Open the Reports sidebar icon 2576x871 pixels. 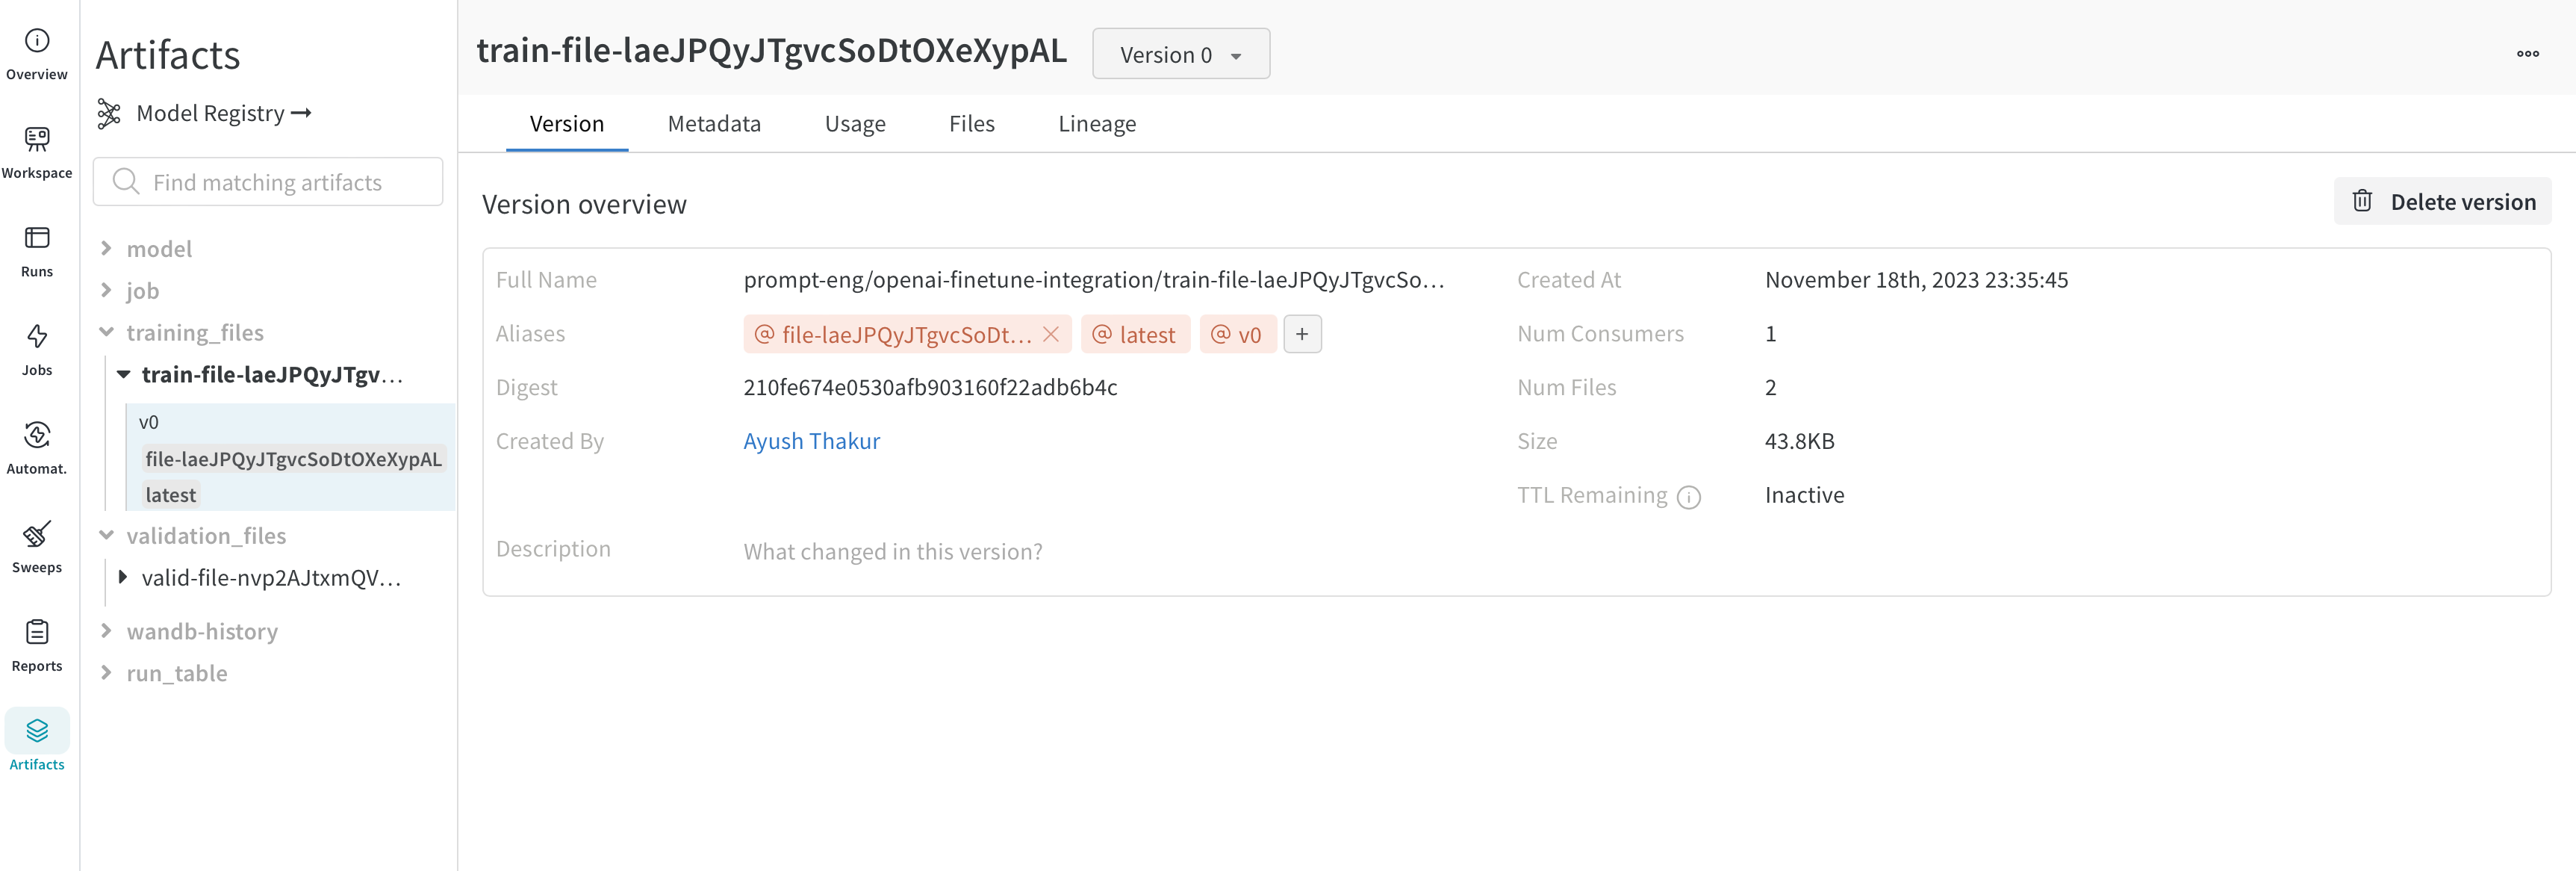coord(37,633)
